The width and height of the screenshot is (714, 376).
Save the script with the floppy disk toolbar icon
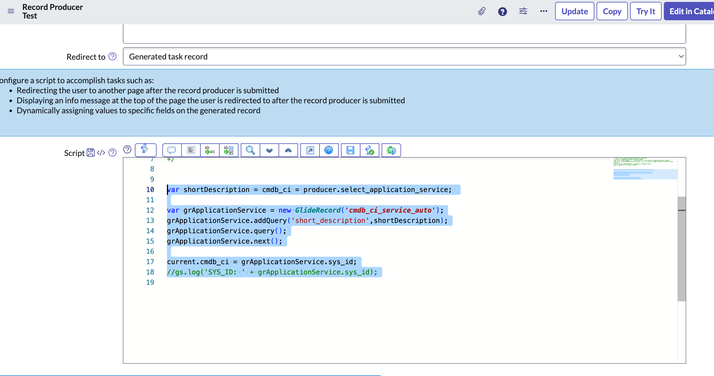350,150
